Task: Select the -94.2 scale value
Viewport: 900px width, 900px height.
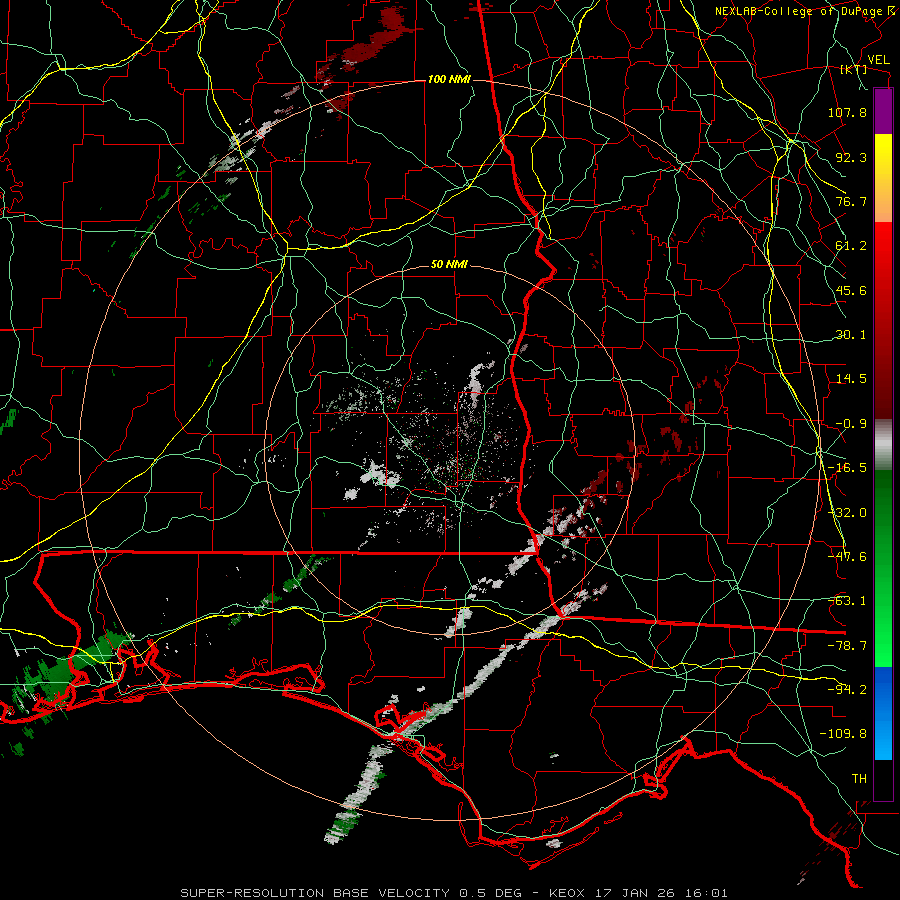Action: click(847, 690)
